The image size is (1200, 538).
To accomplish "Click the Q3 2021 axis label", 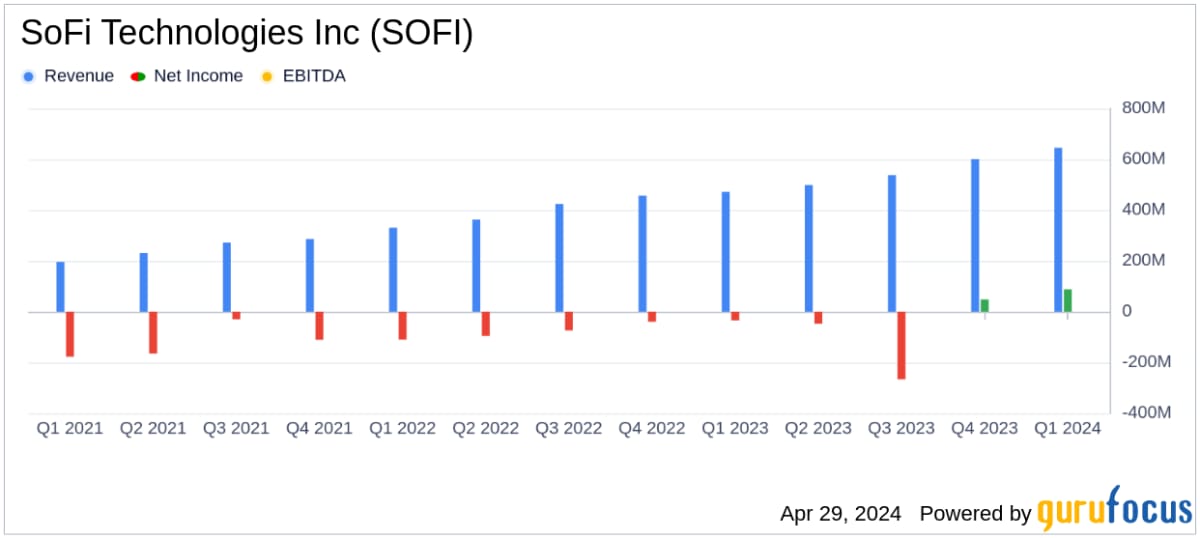I will coord(236,428).
